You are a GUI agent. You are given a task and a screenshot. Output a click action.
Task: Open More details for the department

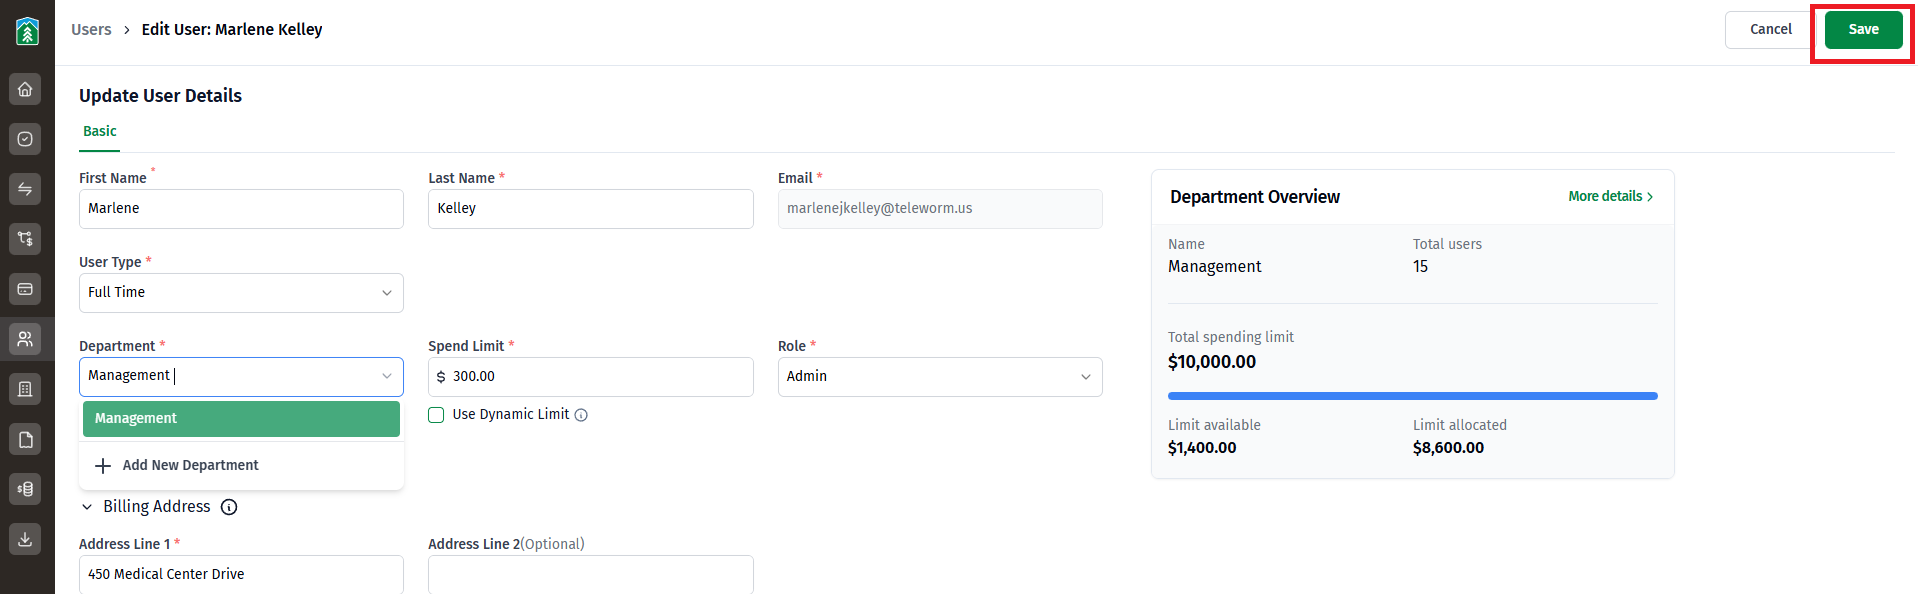coord(1610,197)
